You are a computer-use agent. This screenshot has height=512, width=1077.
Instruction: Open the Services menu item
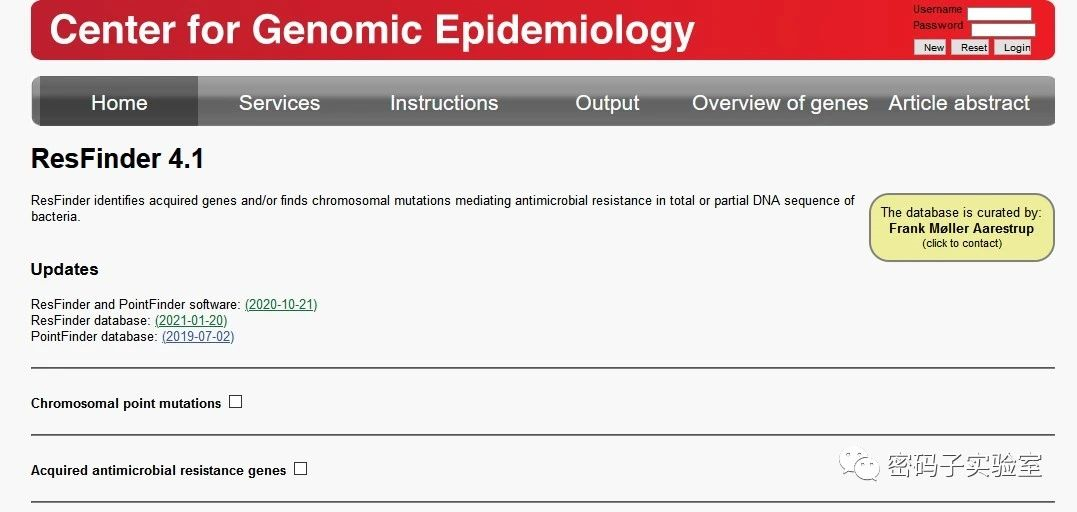[279, 103]
